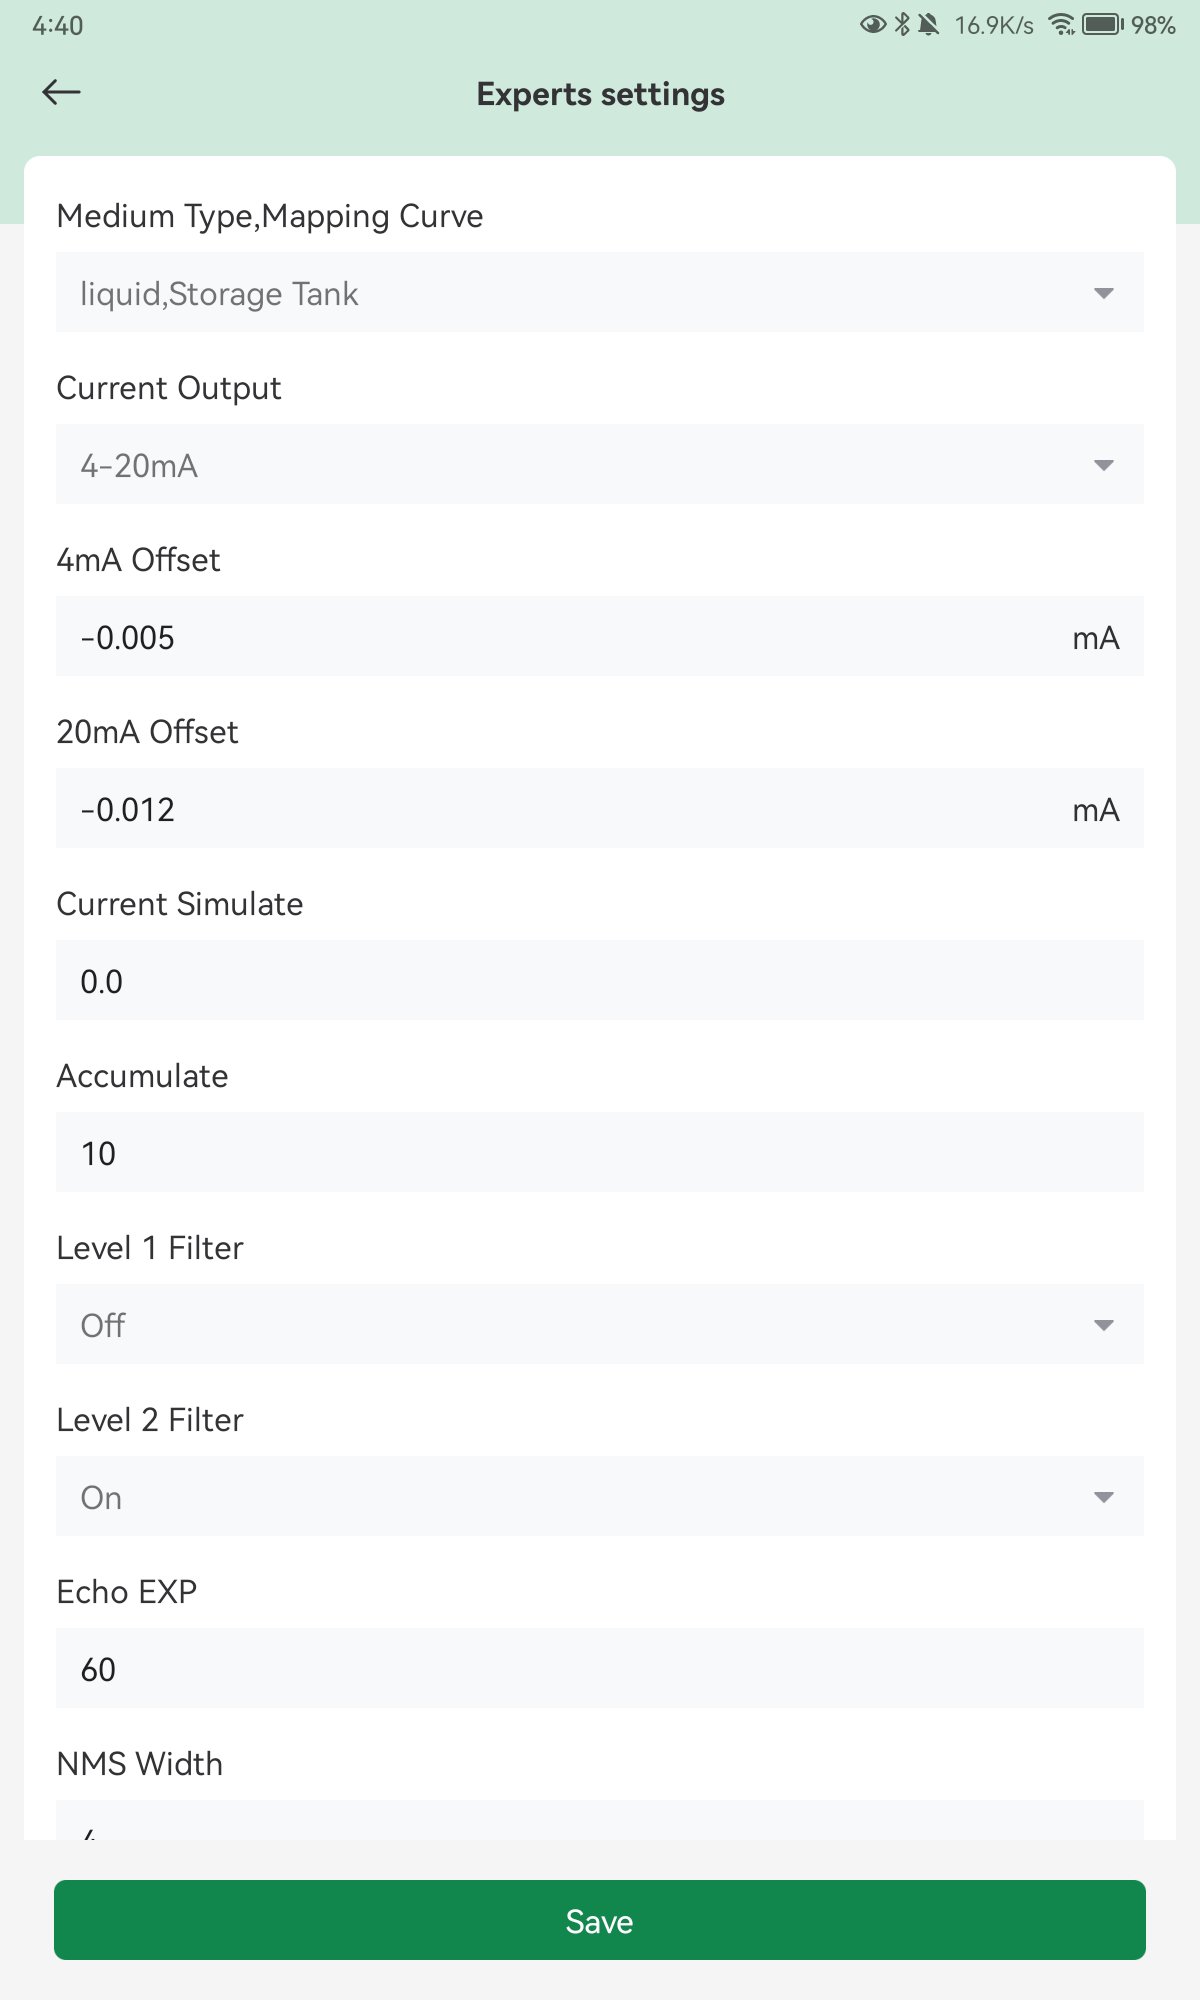
Task: Tap the battery indicator icon
Action: [1103, 25]
